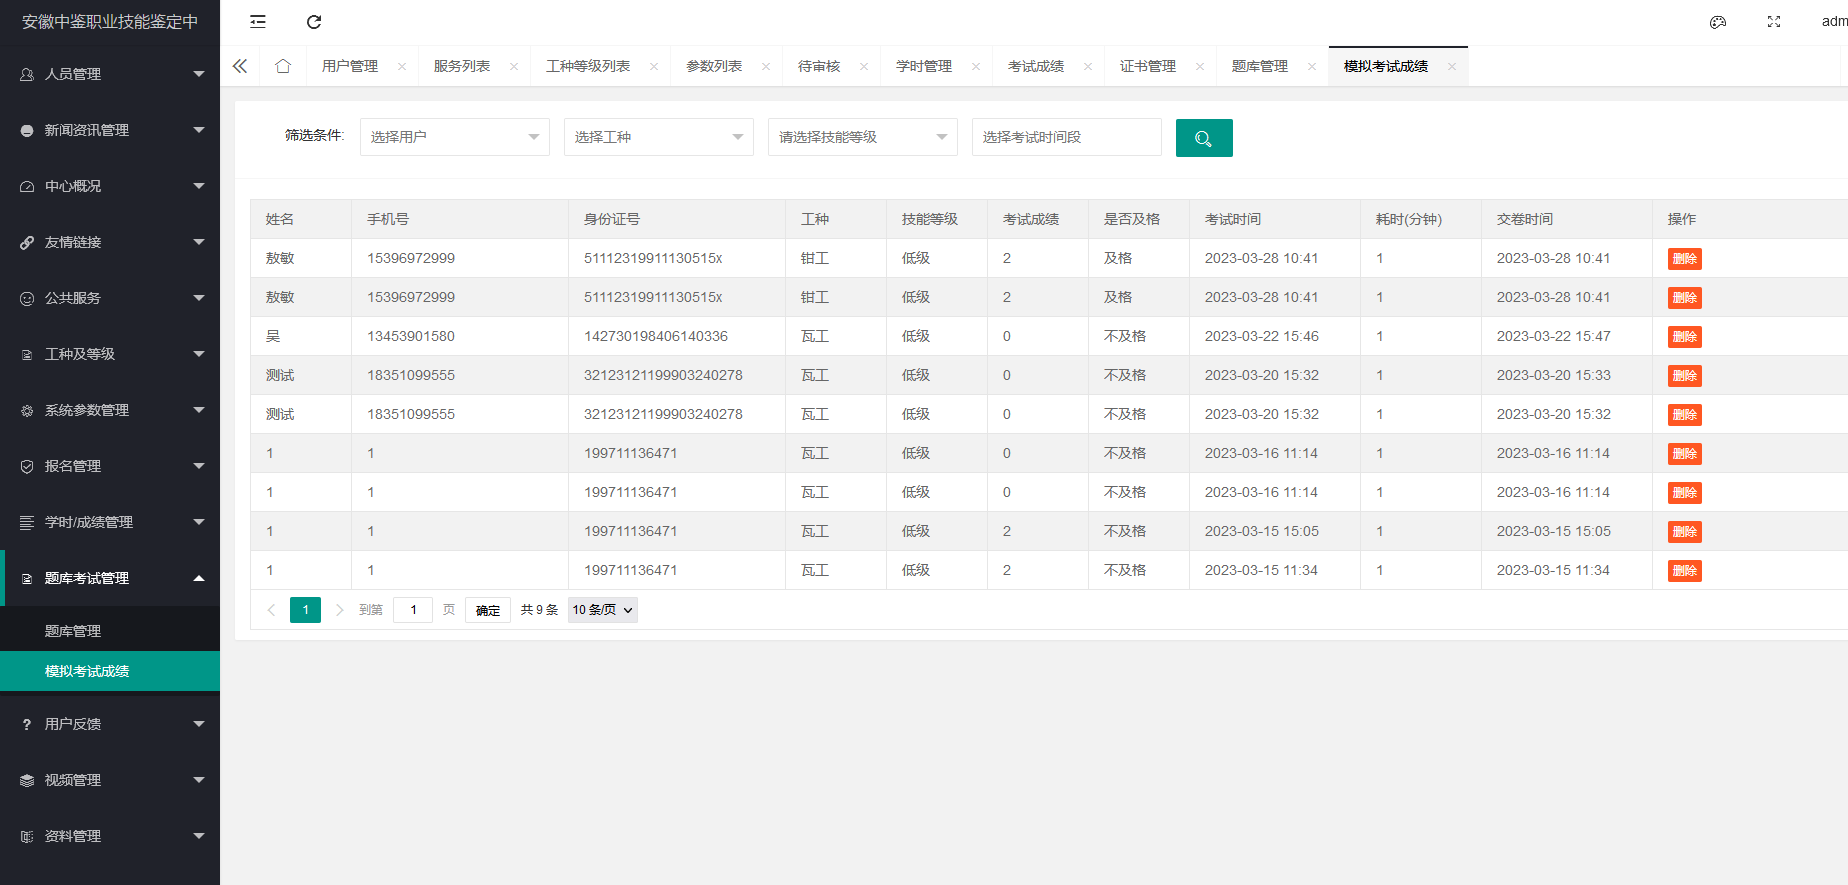Click the page jump number input
Image resolution: width=1848 pixels, height=885 pixels.
413,610
